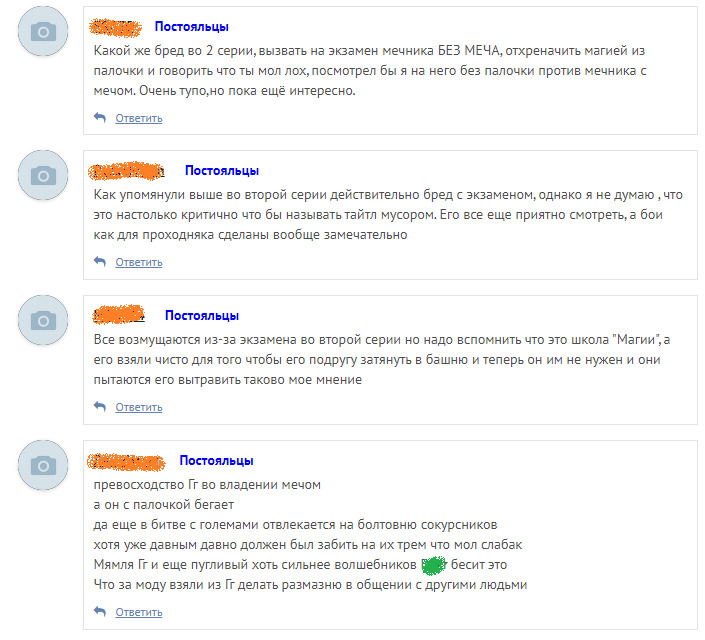Open author profile above "Как упомянули выше" comment
Image resolution: width=705 pixels, height=640 pixels.
(127, 171)
